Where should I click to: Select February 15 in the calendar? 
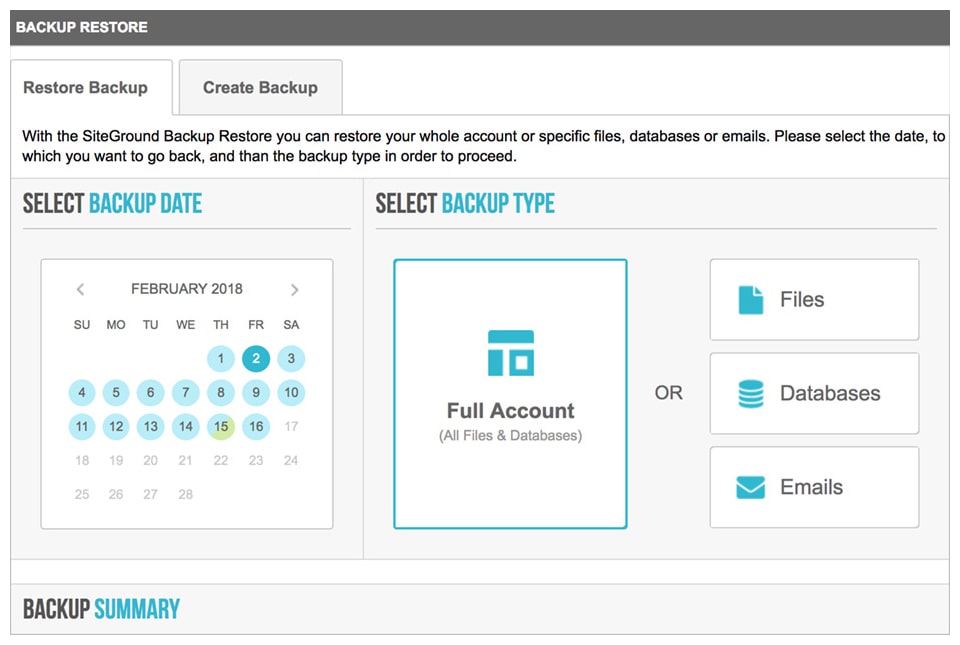pos(221,427)
